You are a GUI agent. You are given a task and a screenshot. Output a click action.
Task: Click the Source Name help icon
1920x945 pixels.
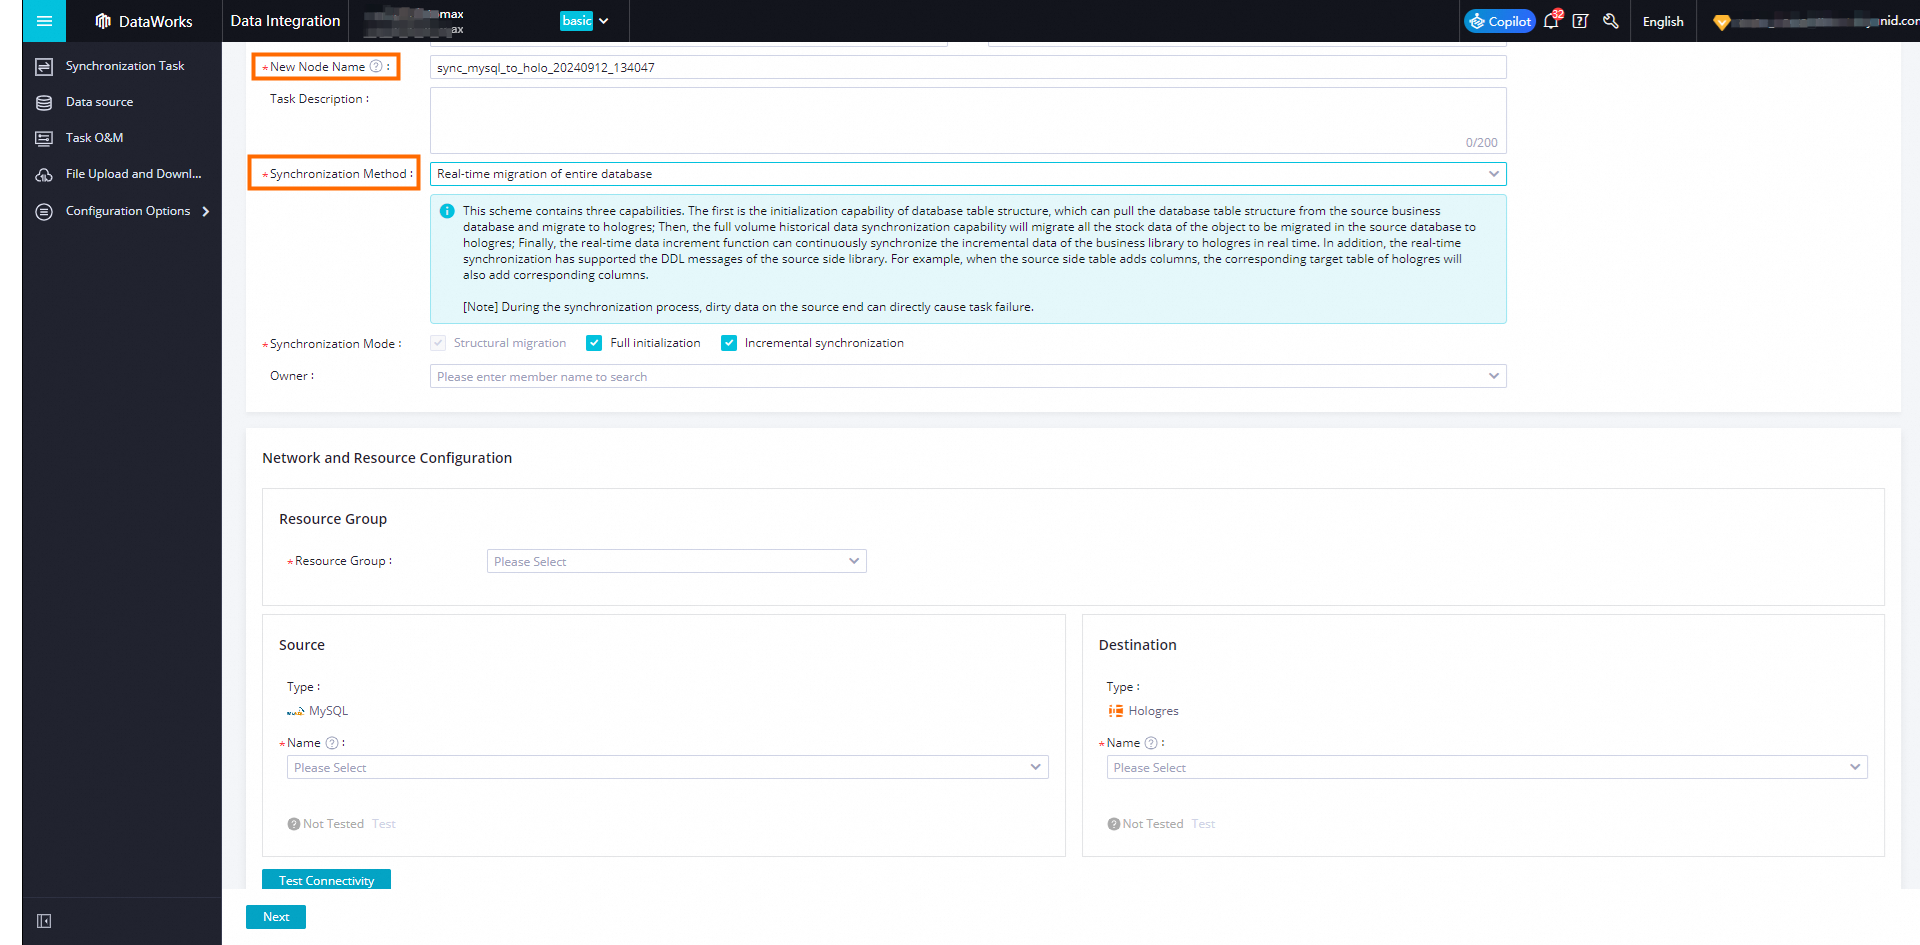332,743
